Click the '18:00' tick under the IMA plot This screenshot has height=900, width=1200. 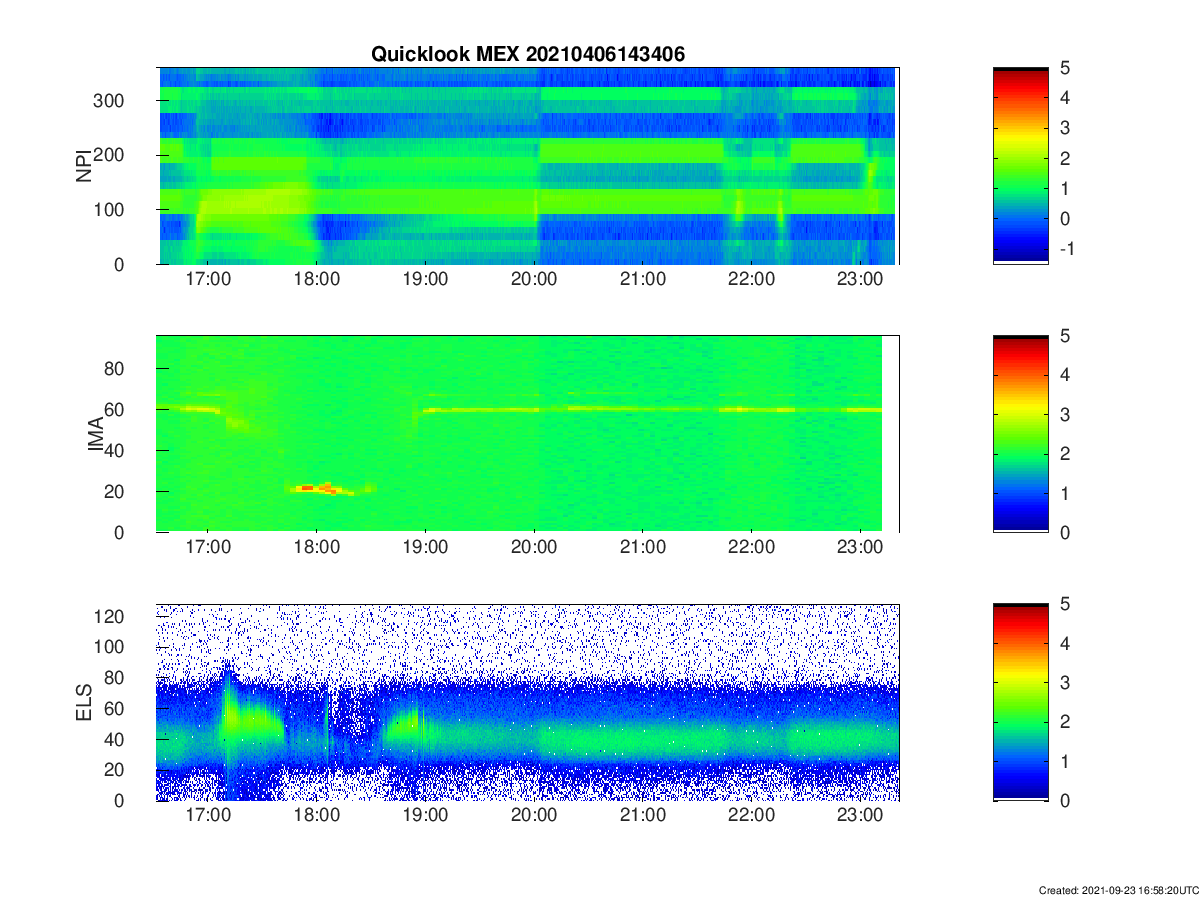316,548
